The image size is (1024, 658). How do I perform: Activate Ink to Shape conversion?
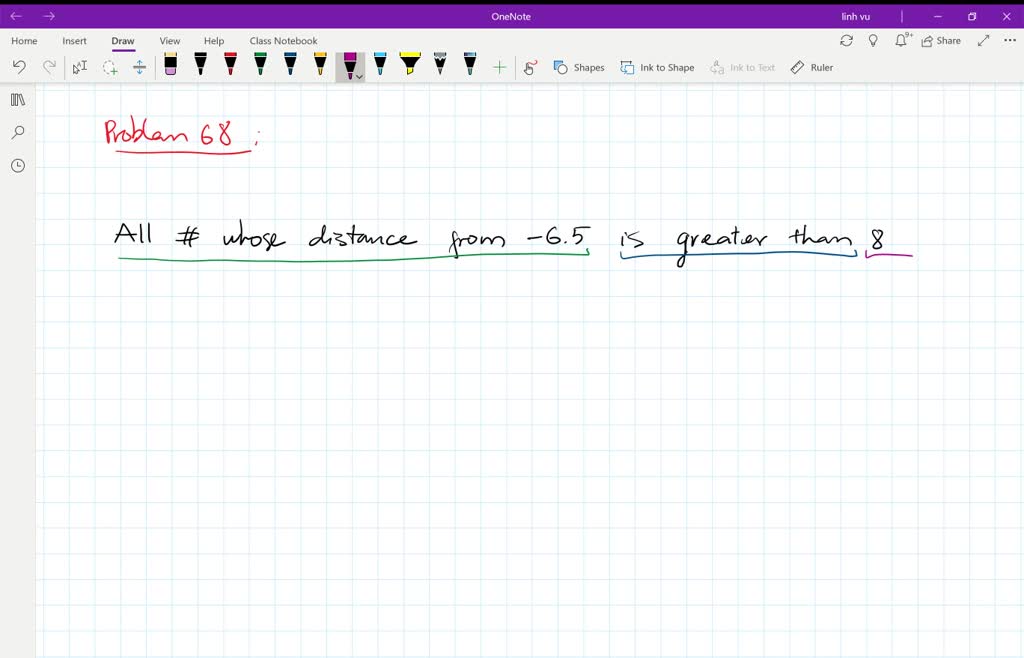(658, 67)
